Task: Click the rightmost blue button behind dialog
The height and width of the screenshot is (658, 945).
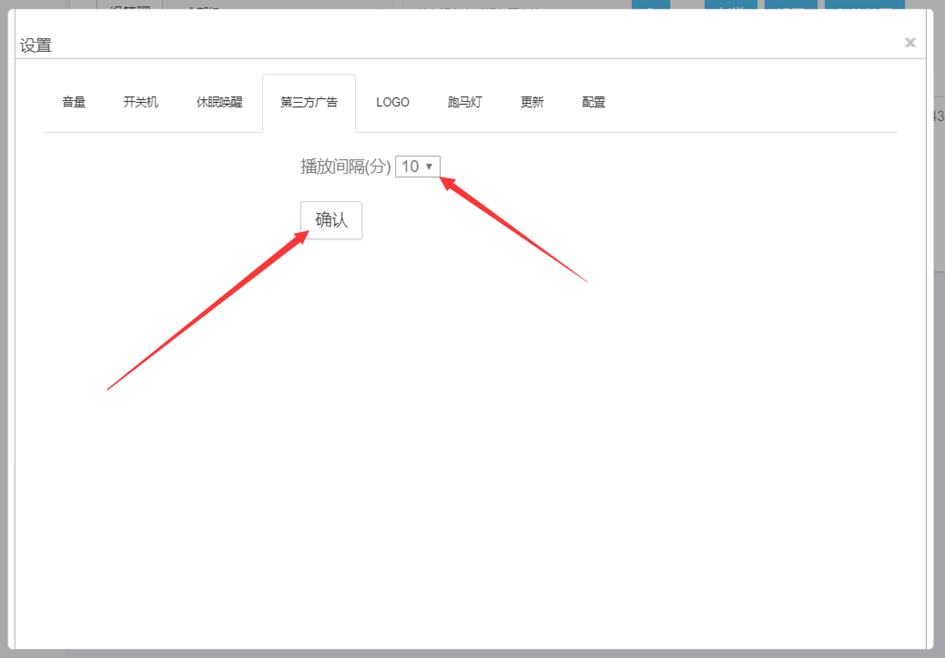Action: (x=863, y=4)
